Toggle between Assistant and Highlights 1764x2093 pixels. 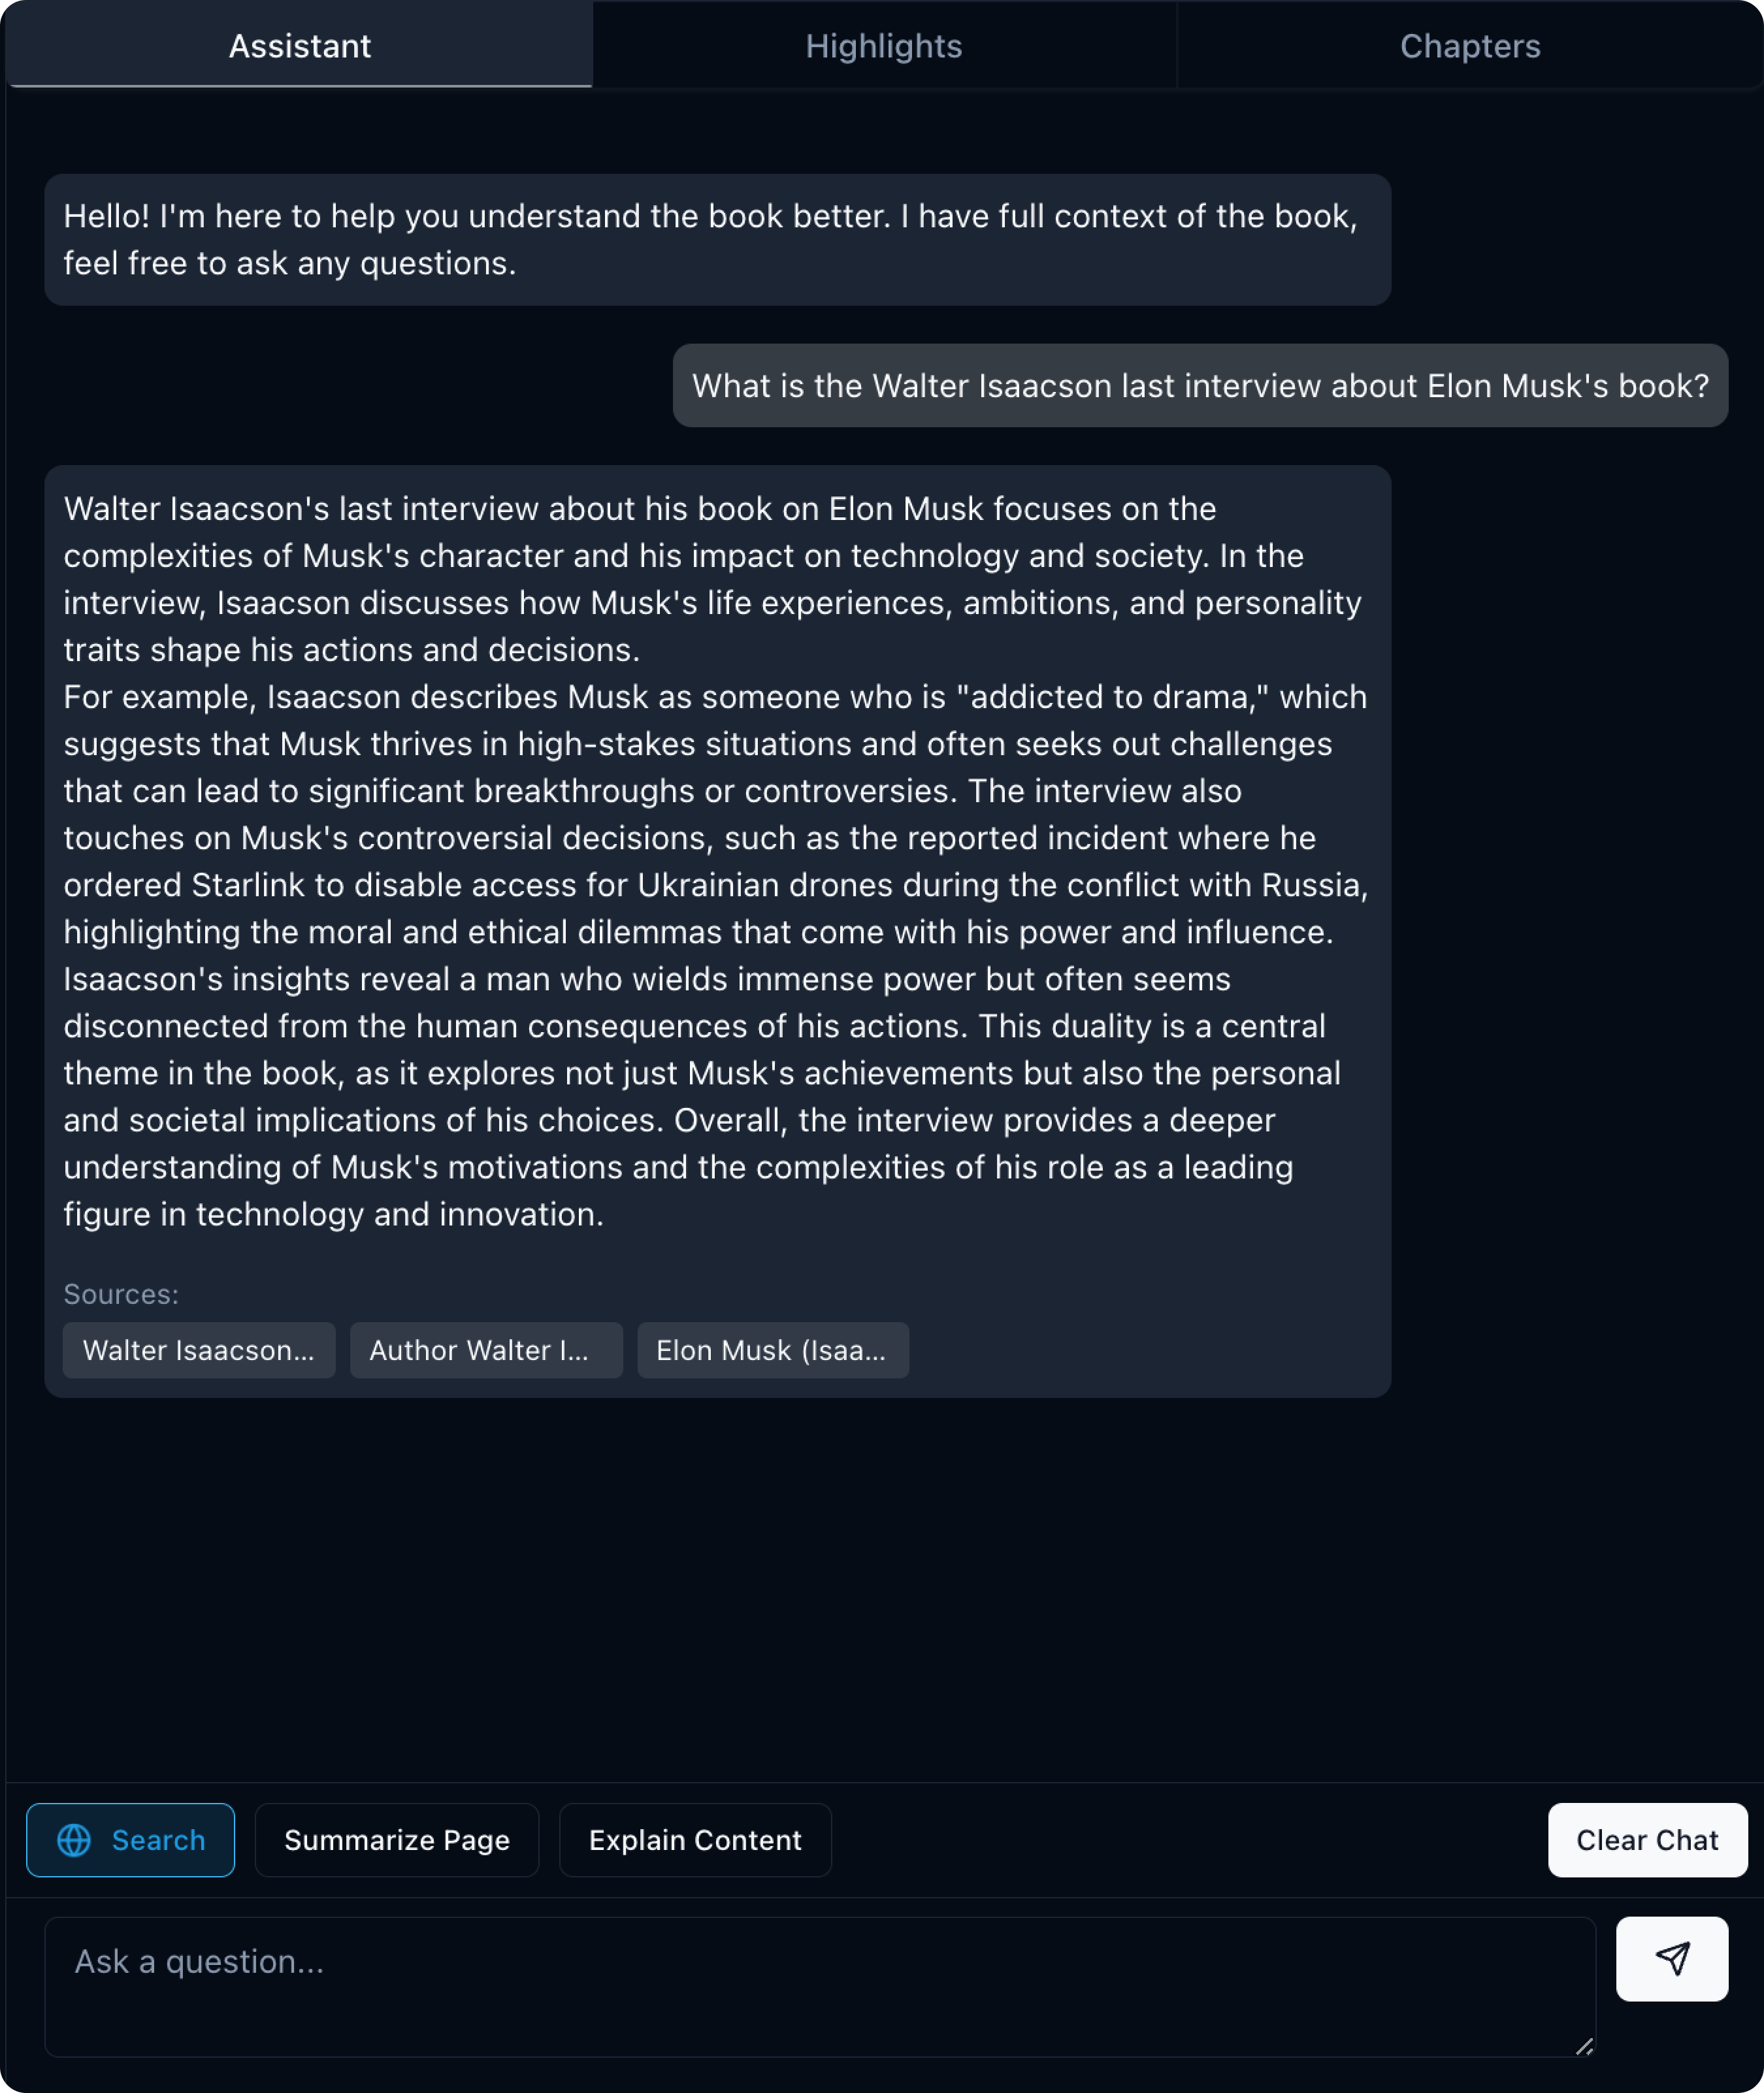(x=882, y=46)
